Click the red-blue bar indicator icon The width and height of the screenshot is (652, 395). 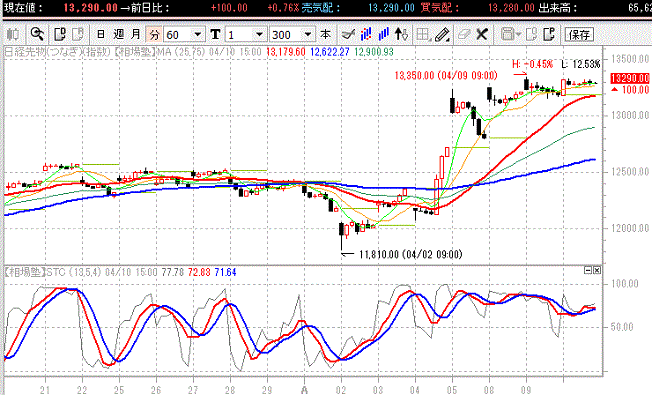pyautogui.click(x=366, y=35)
